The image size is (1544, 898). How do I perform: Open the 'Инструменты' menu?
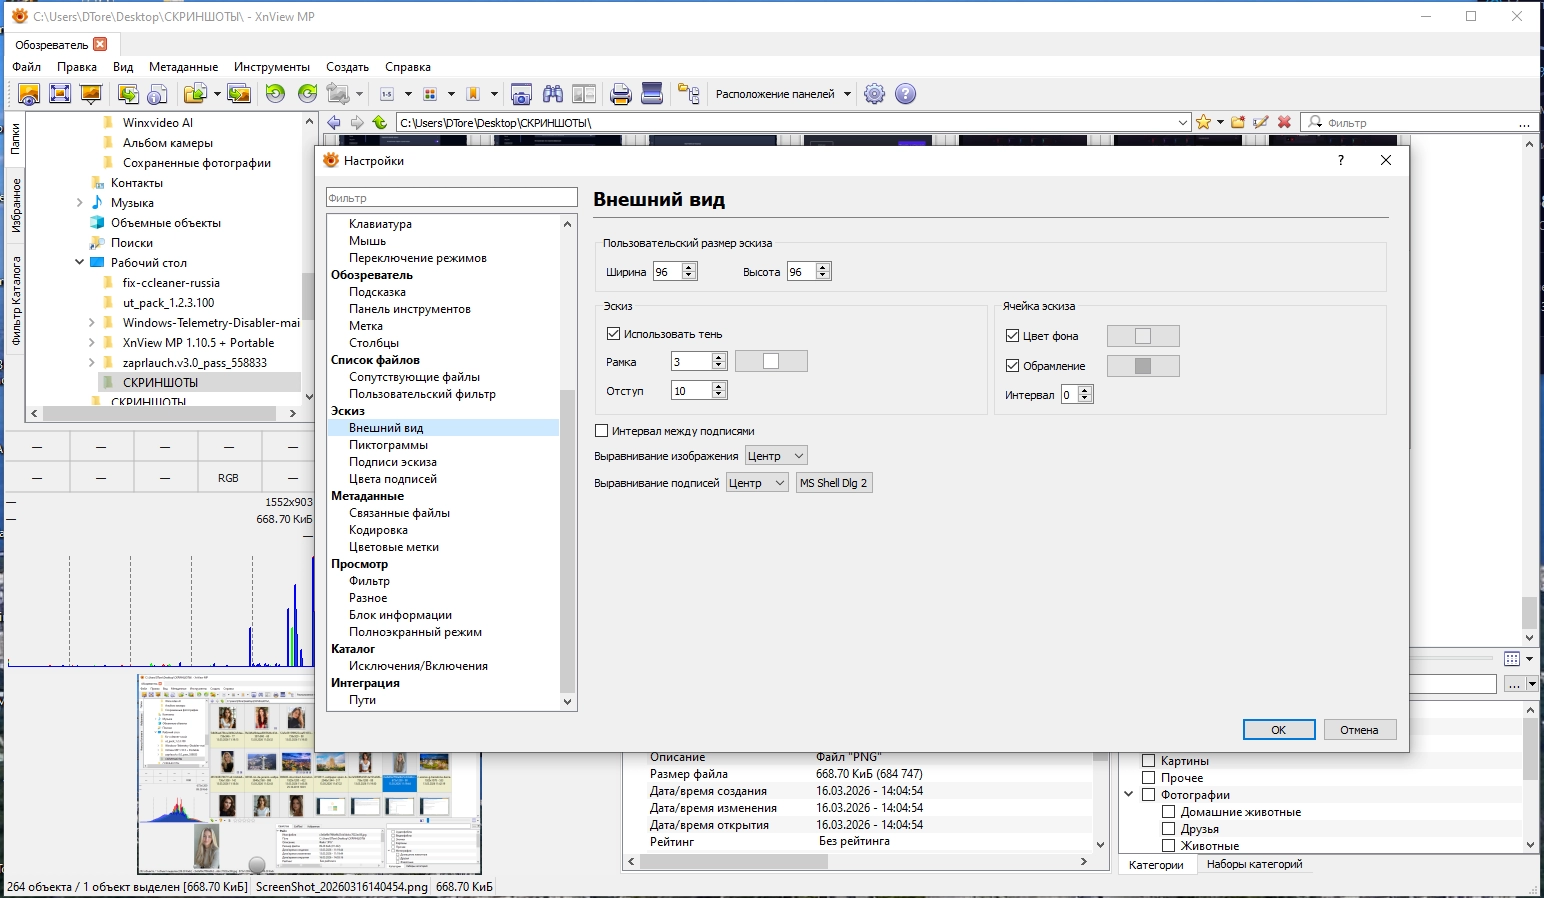271,67
